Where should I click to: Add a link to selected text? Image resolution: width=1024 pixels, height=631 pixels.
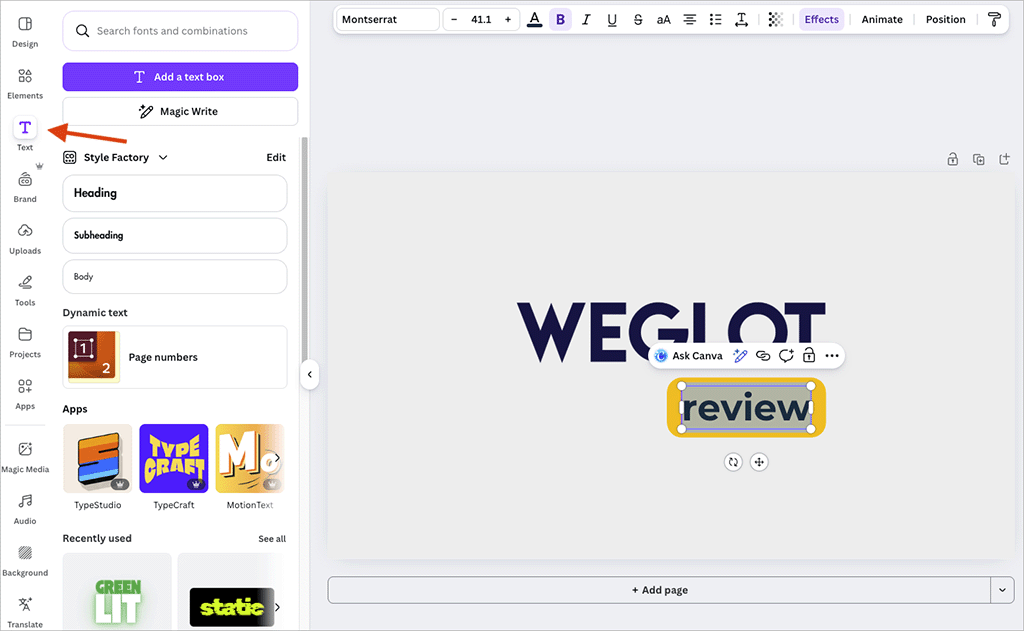[x=763, y=356]
